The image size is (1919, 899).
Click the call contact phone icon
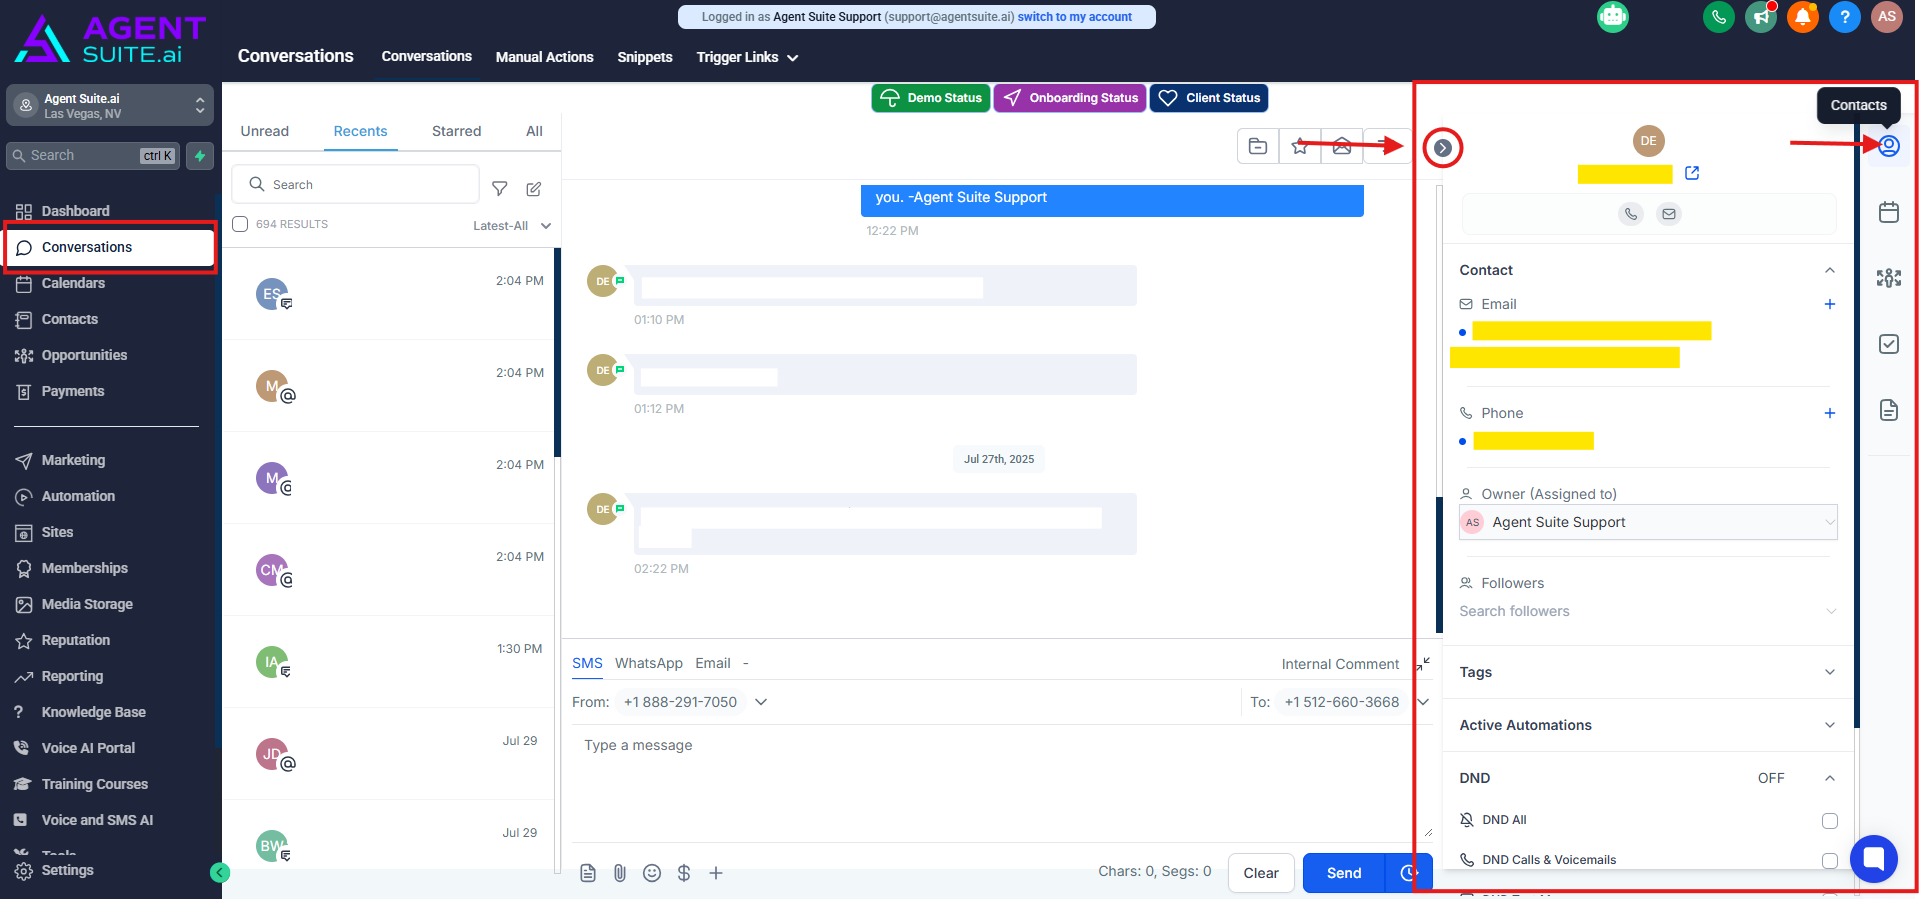(x=1631, y=214)
